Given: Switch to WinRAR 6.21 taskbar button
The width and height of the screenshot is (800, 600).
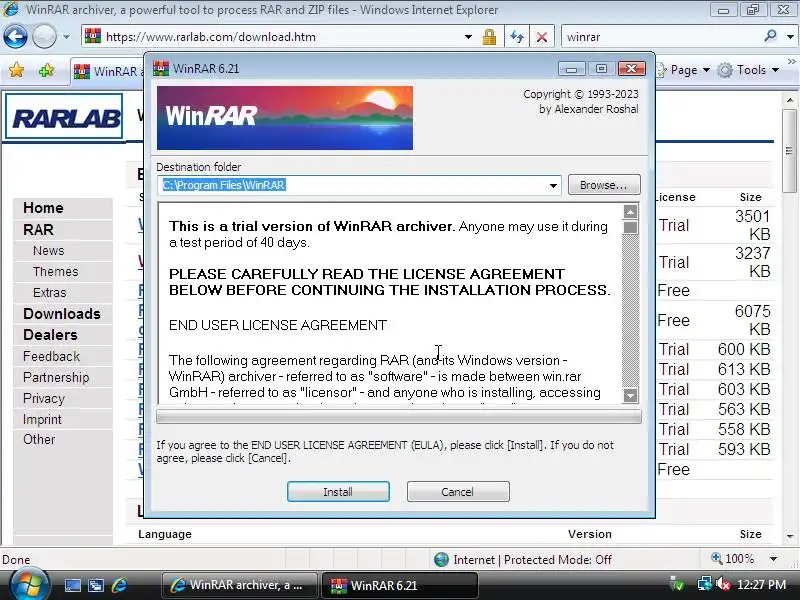Looking at the screenshot, I should [399, 585].
